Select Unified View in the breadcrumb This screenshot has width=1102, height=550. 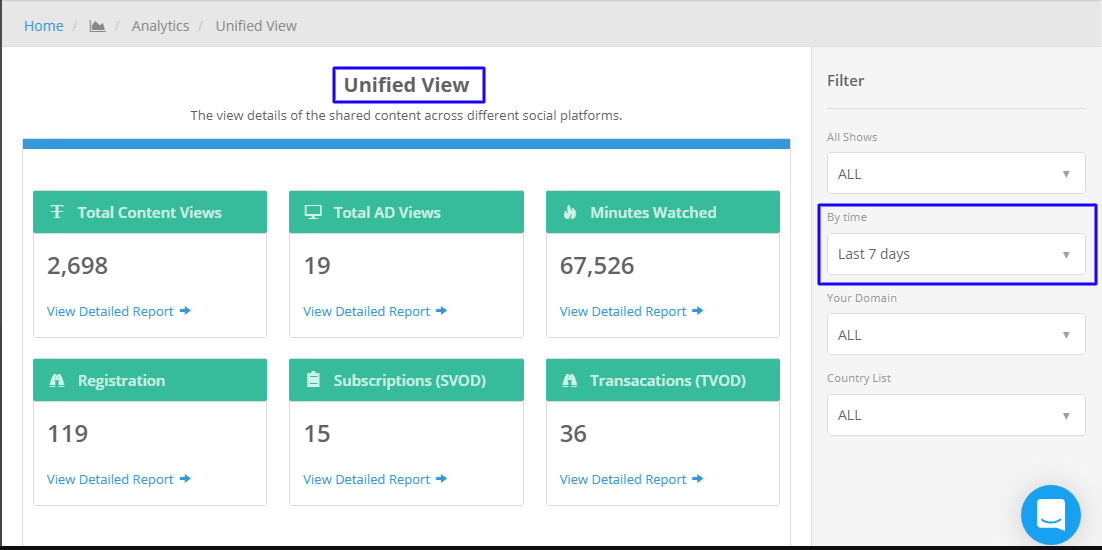[256, 26]
